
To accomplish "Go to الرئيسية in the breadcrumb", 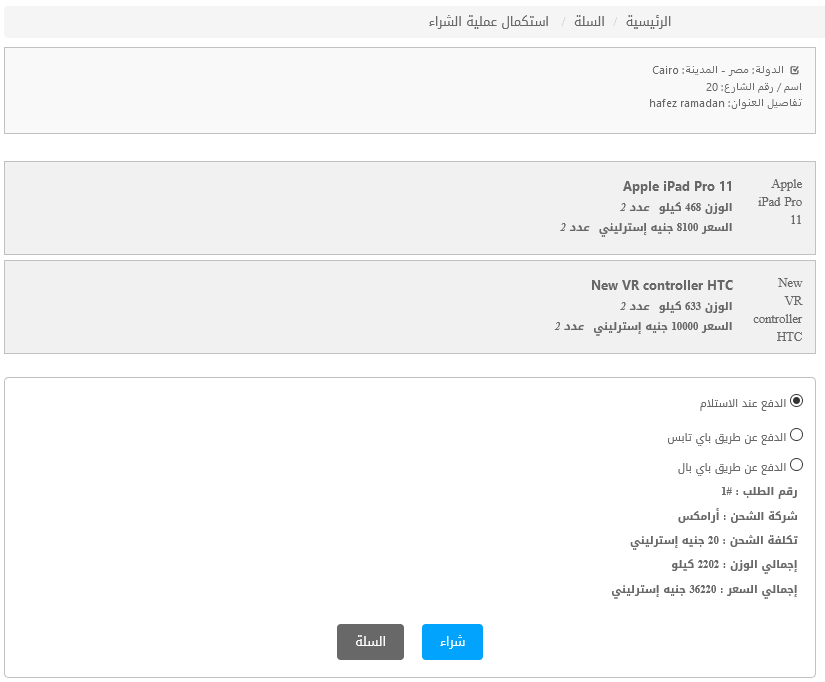I will click(648, 22).
